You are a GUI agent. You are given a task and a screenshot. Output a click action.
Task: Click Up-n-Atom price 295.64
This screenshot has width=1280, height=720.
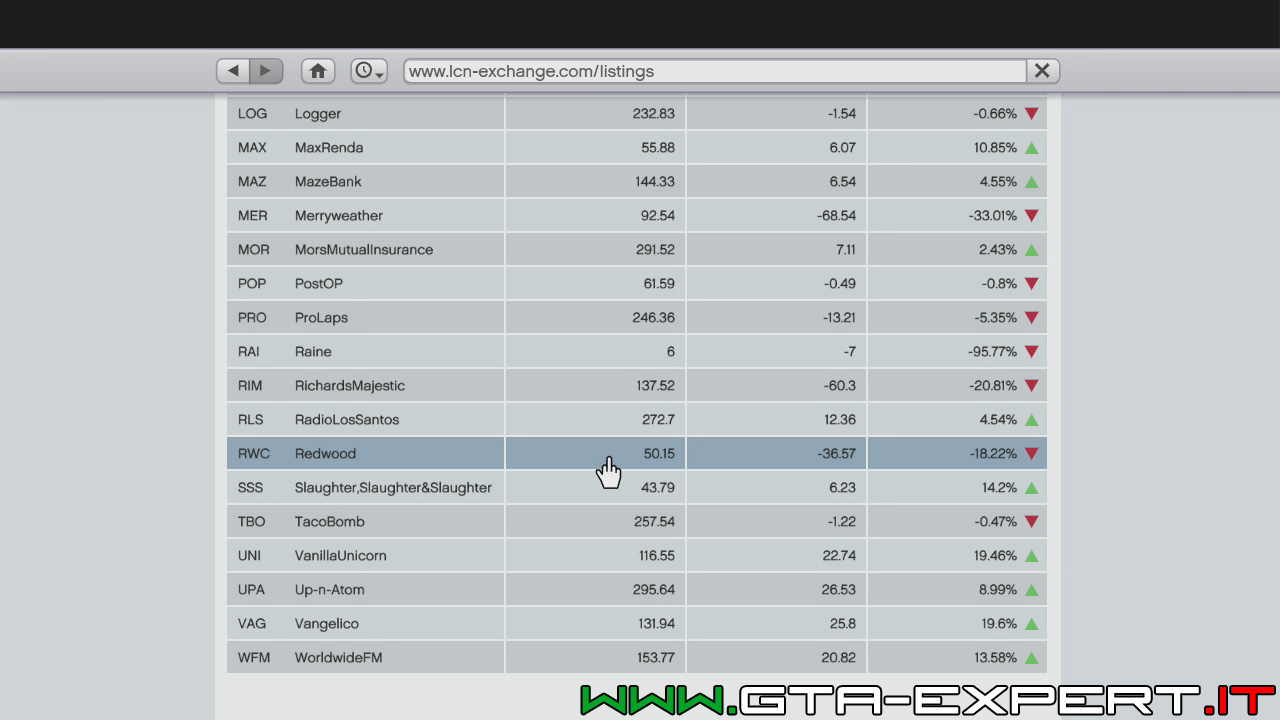[x=654, y=590]
